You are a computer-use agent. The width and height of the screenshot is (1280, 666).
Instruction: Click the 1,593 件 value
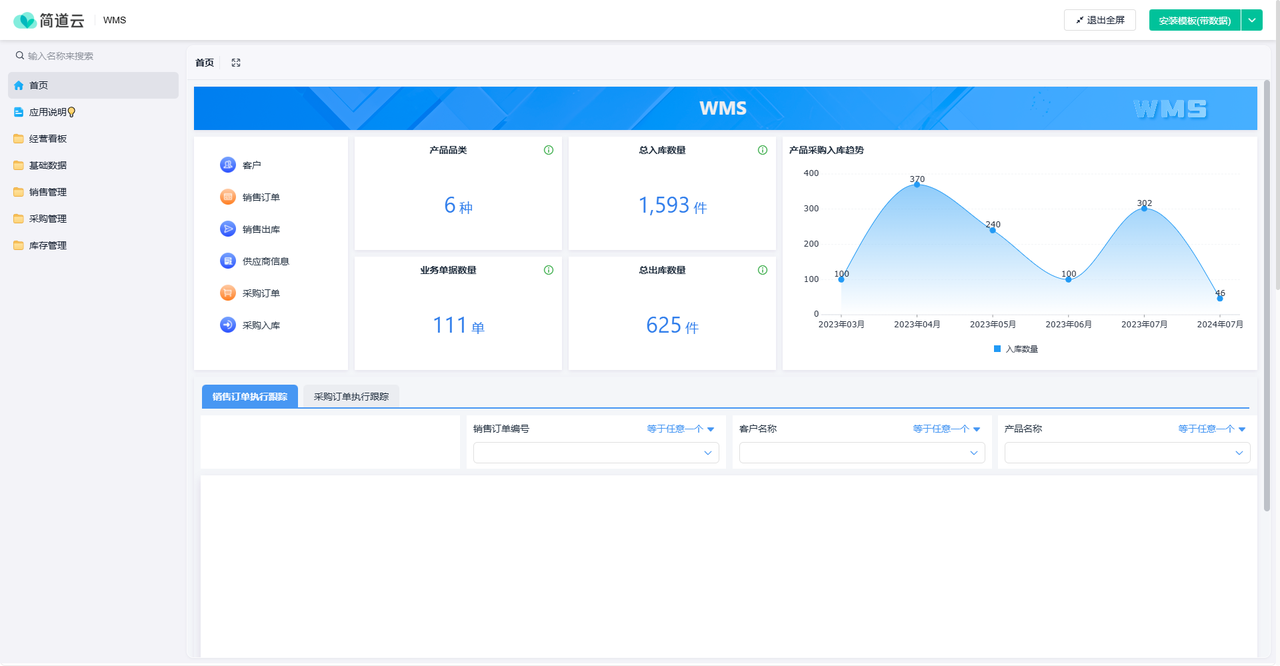point(672,205)
